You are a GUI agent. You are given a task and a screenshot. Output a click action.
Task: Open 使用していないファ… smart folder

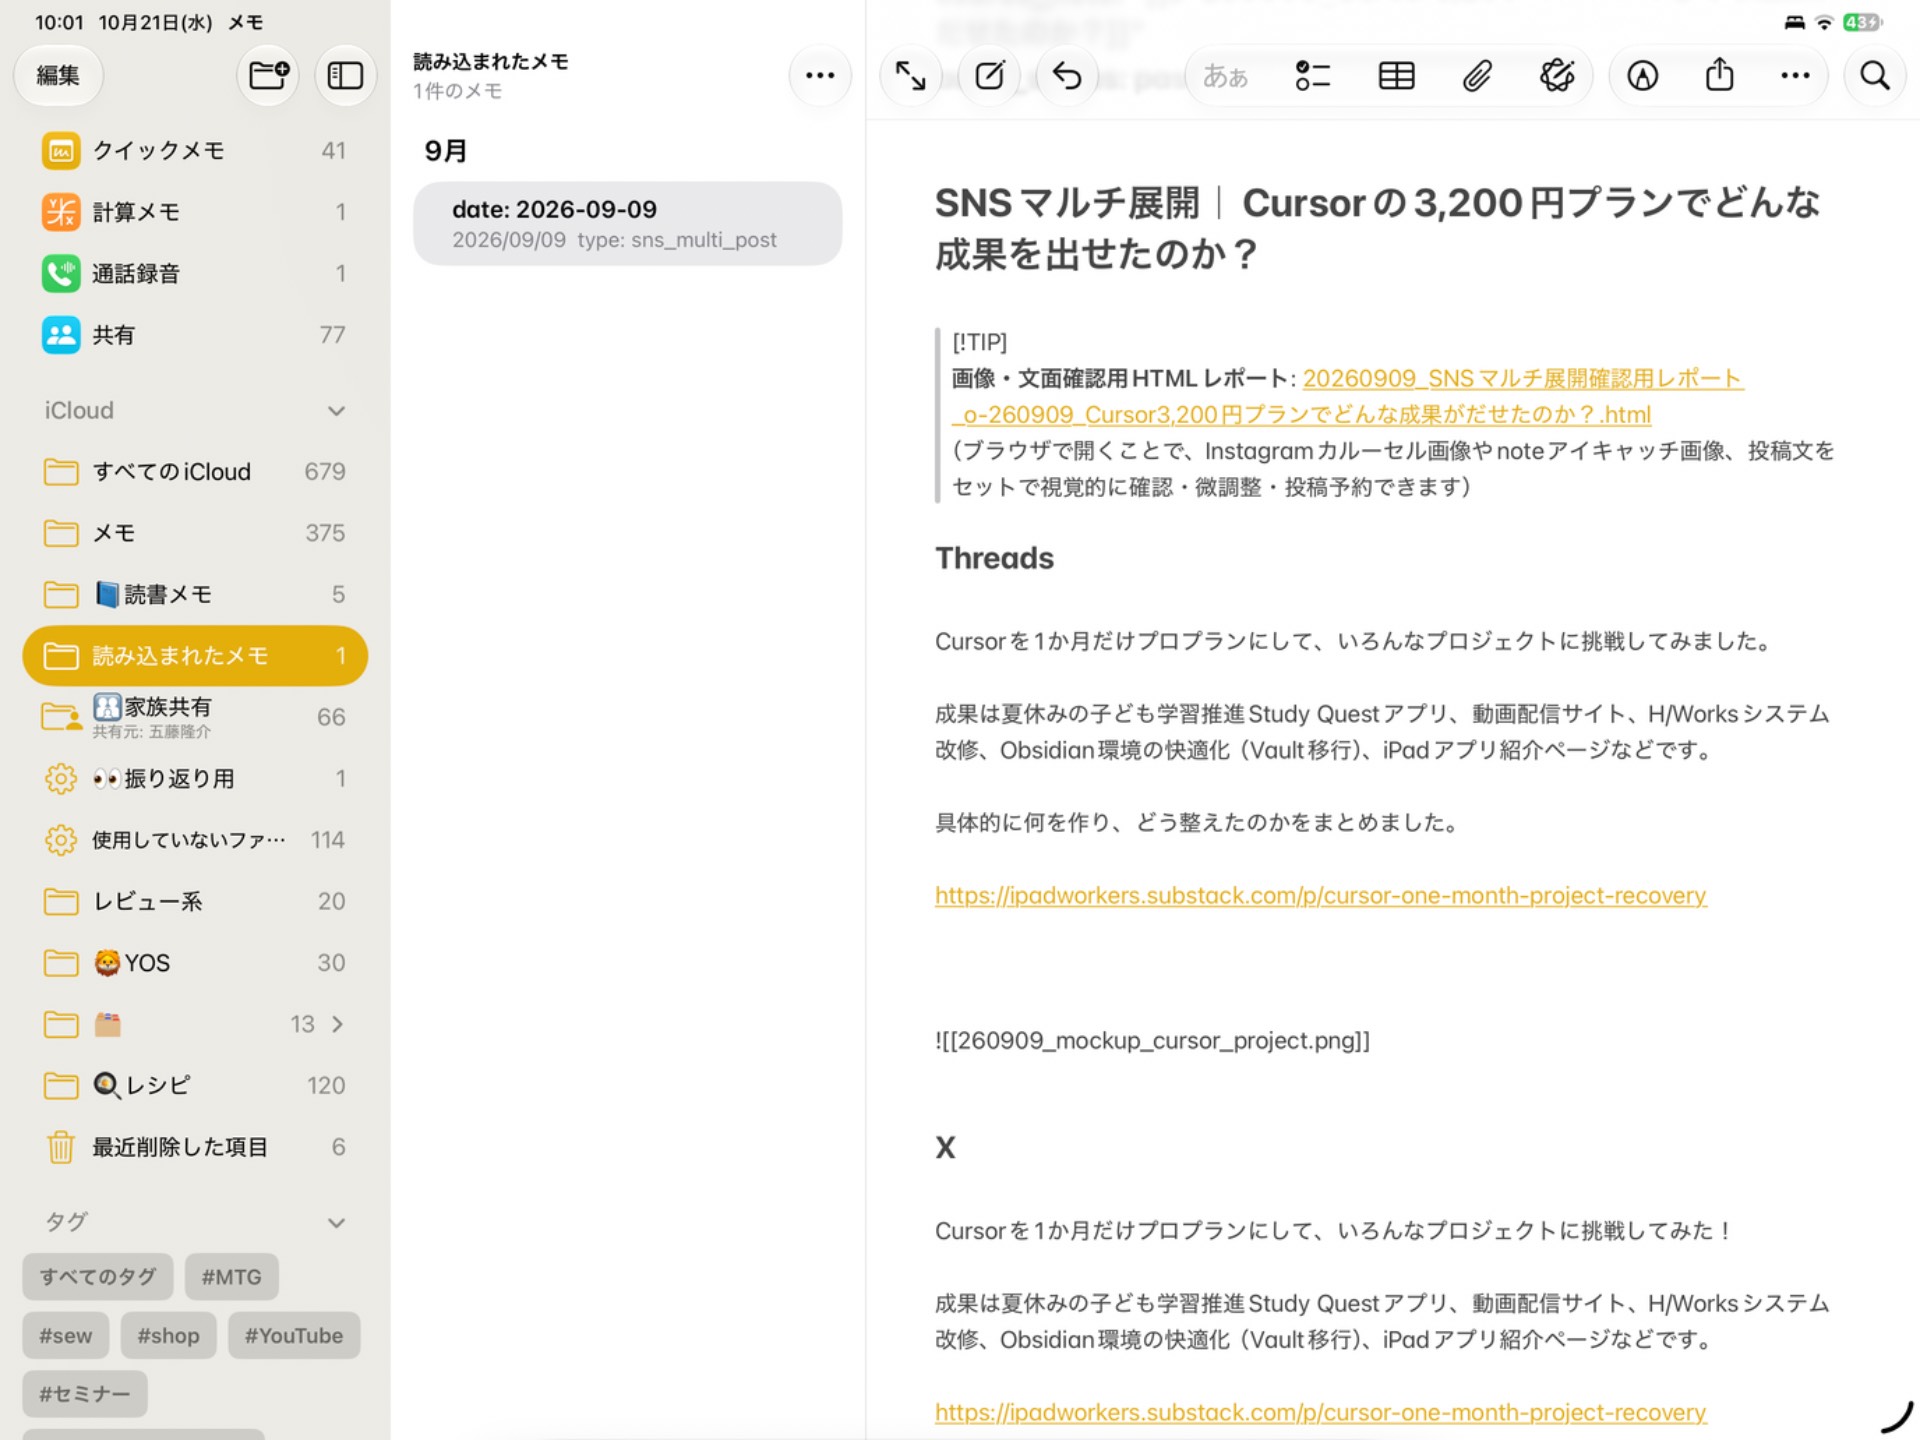point(195,840)
